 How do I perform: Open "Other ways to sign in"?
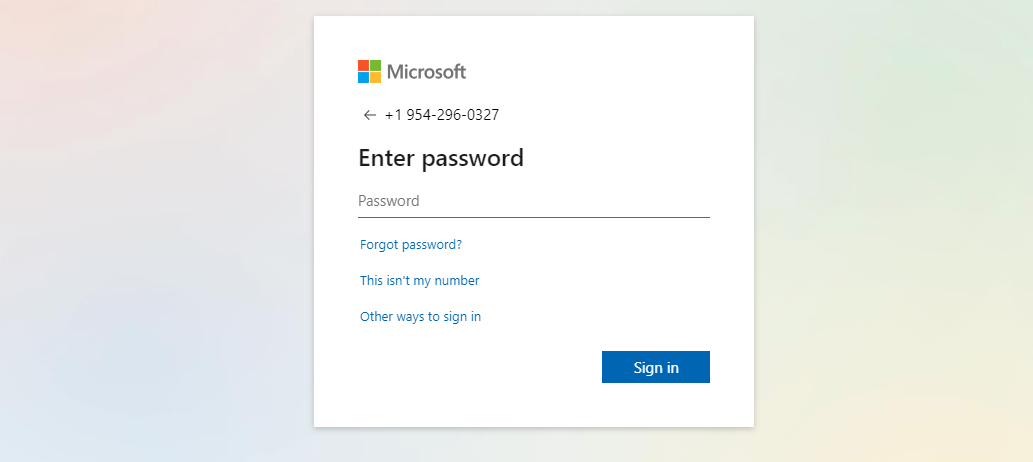tap(421, 317)
